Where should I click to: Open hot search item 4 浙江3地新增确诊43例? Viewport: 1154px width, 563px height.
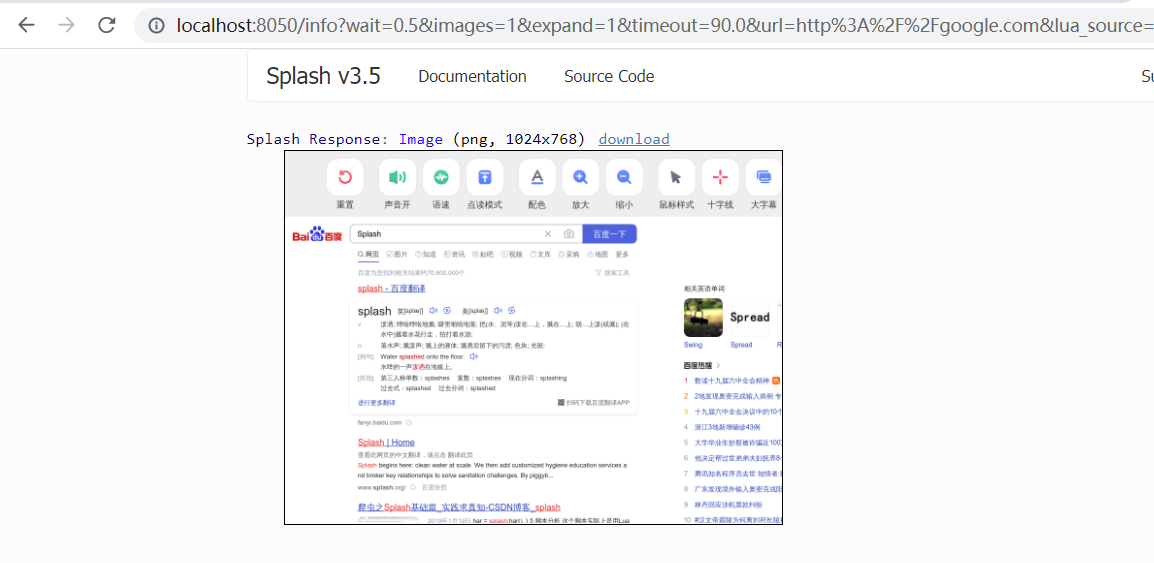pos(727,427)
